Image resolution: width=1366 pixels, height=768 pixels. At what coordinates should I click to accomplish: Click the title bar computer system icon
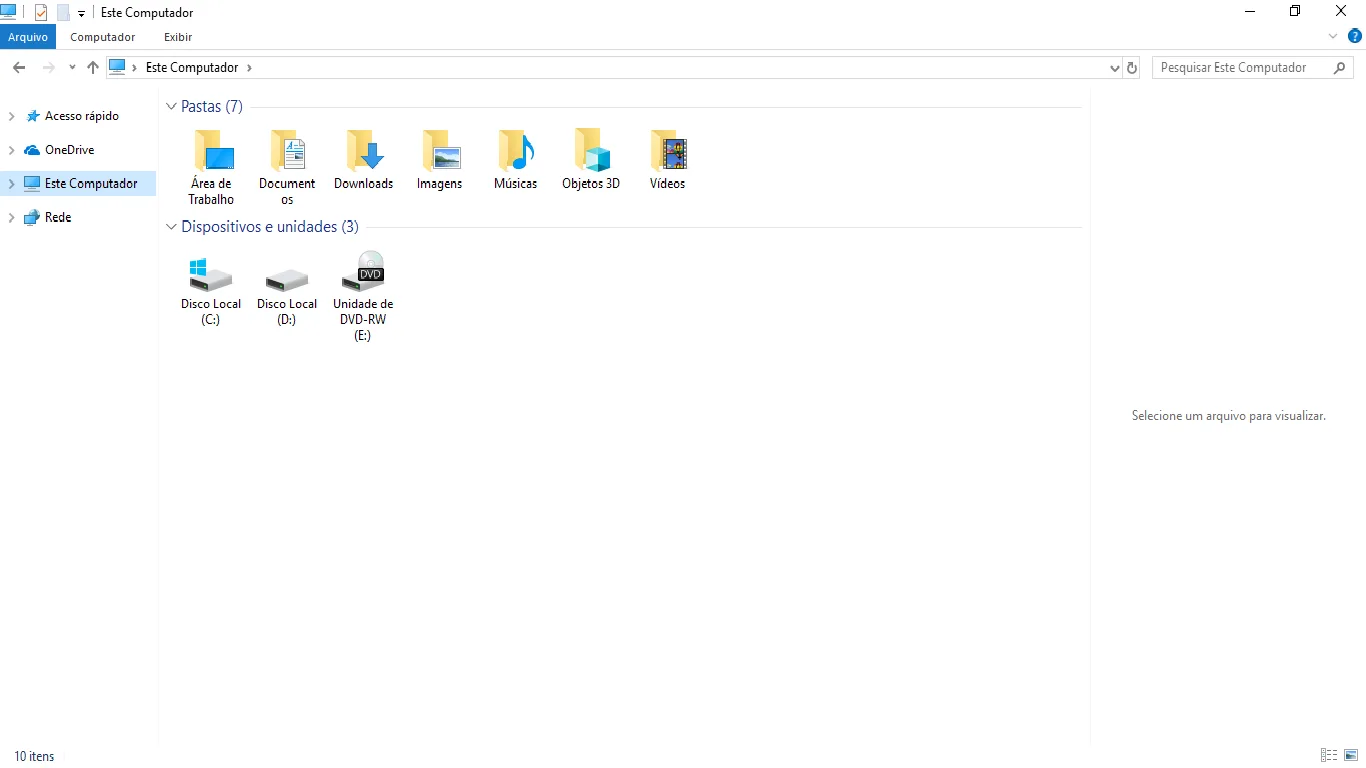click(x=9, y=12)
